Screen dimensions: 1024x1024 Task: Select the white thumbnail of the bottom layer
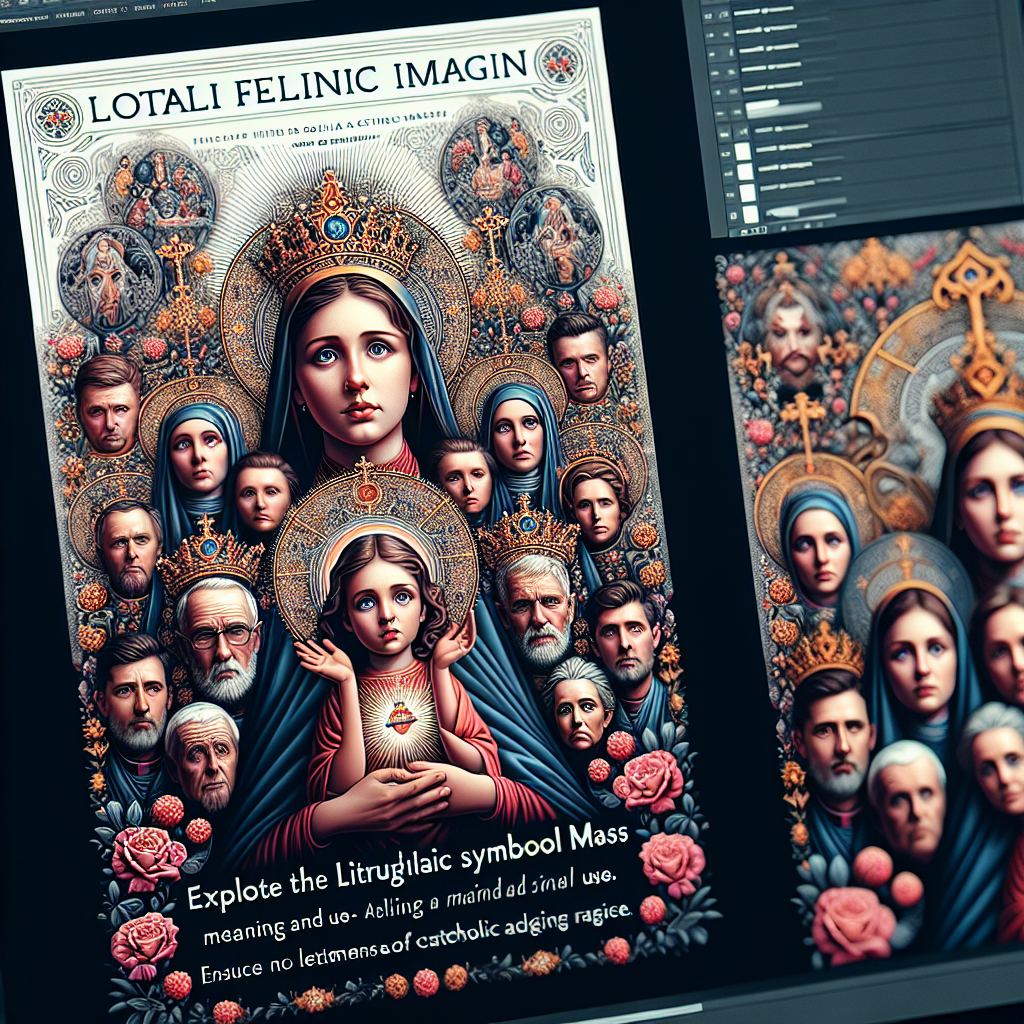[749, 214]
